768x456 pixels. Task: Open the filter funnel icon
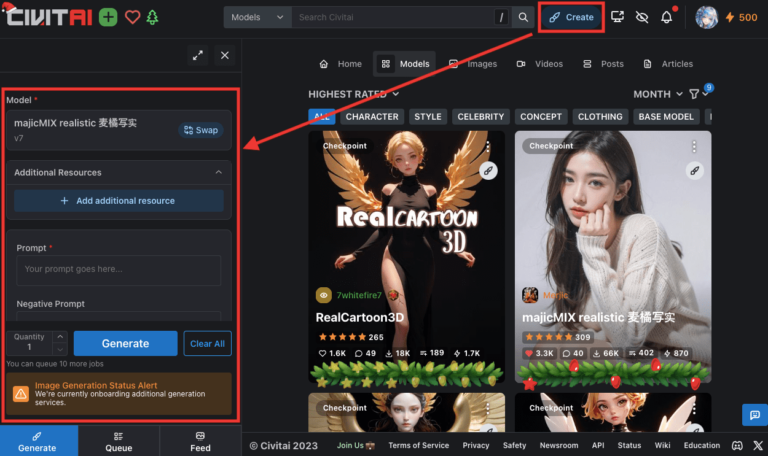tap(694, 94)
